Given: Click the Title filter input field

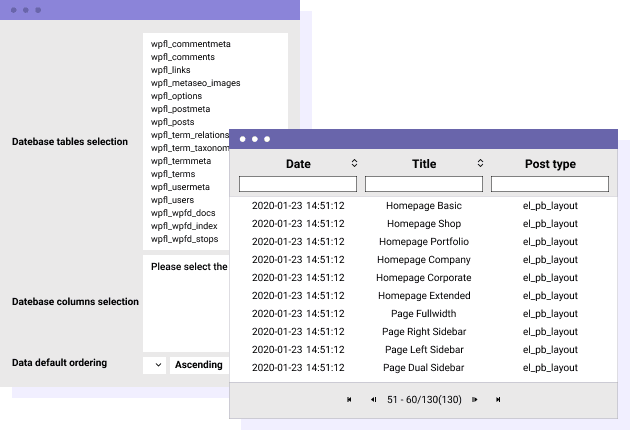Looking at the screenshot, I should (x=424, y=184).
